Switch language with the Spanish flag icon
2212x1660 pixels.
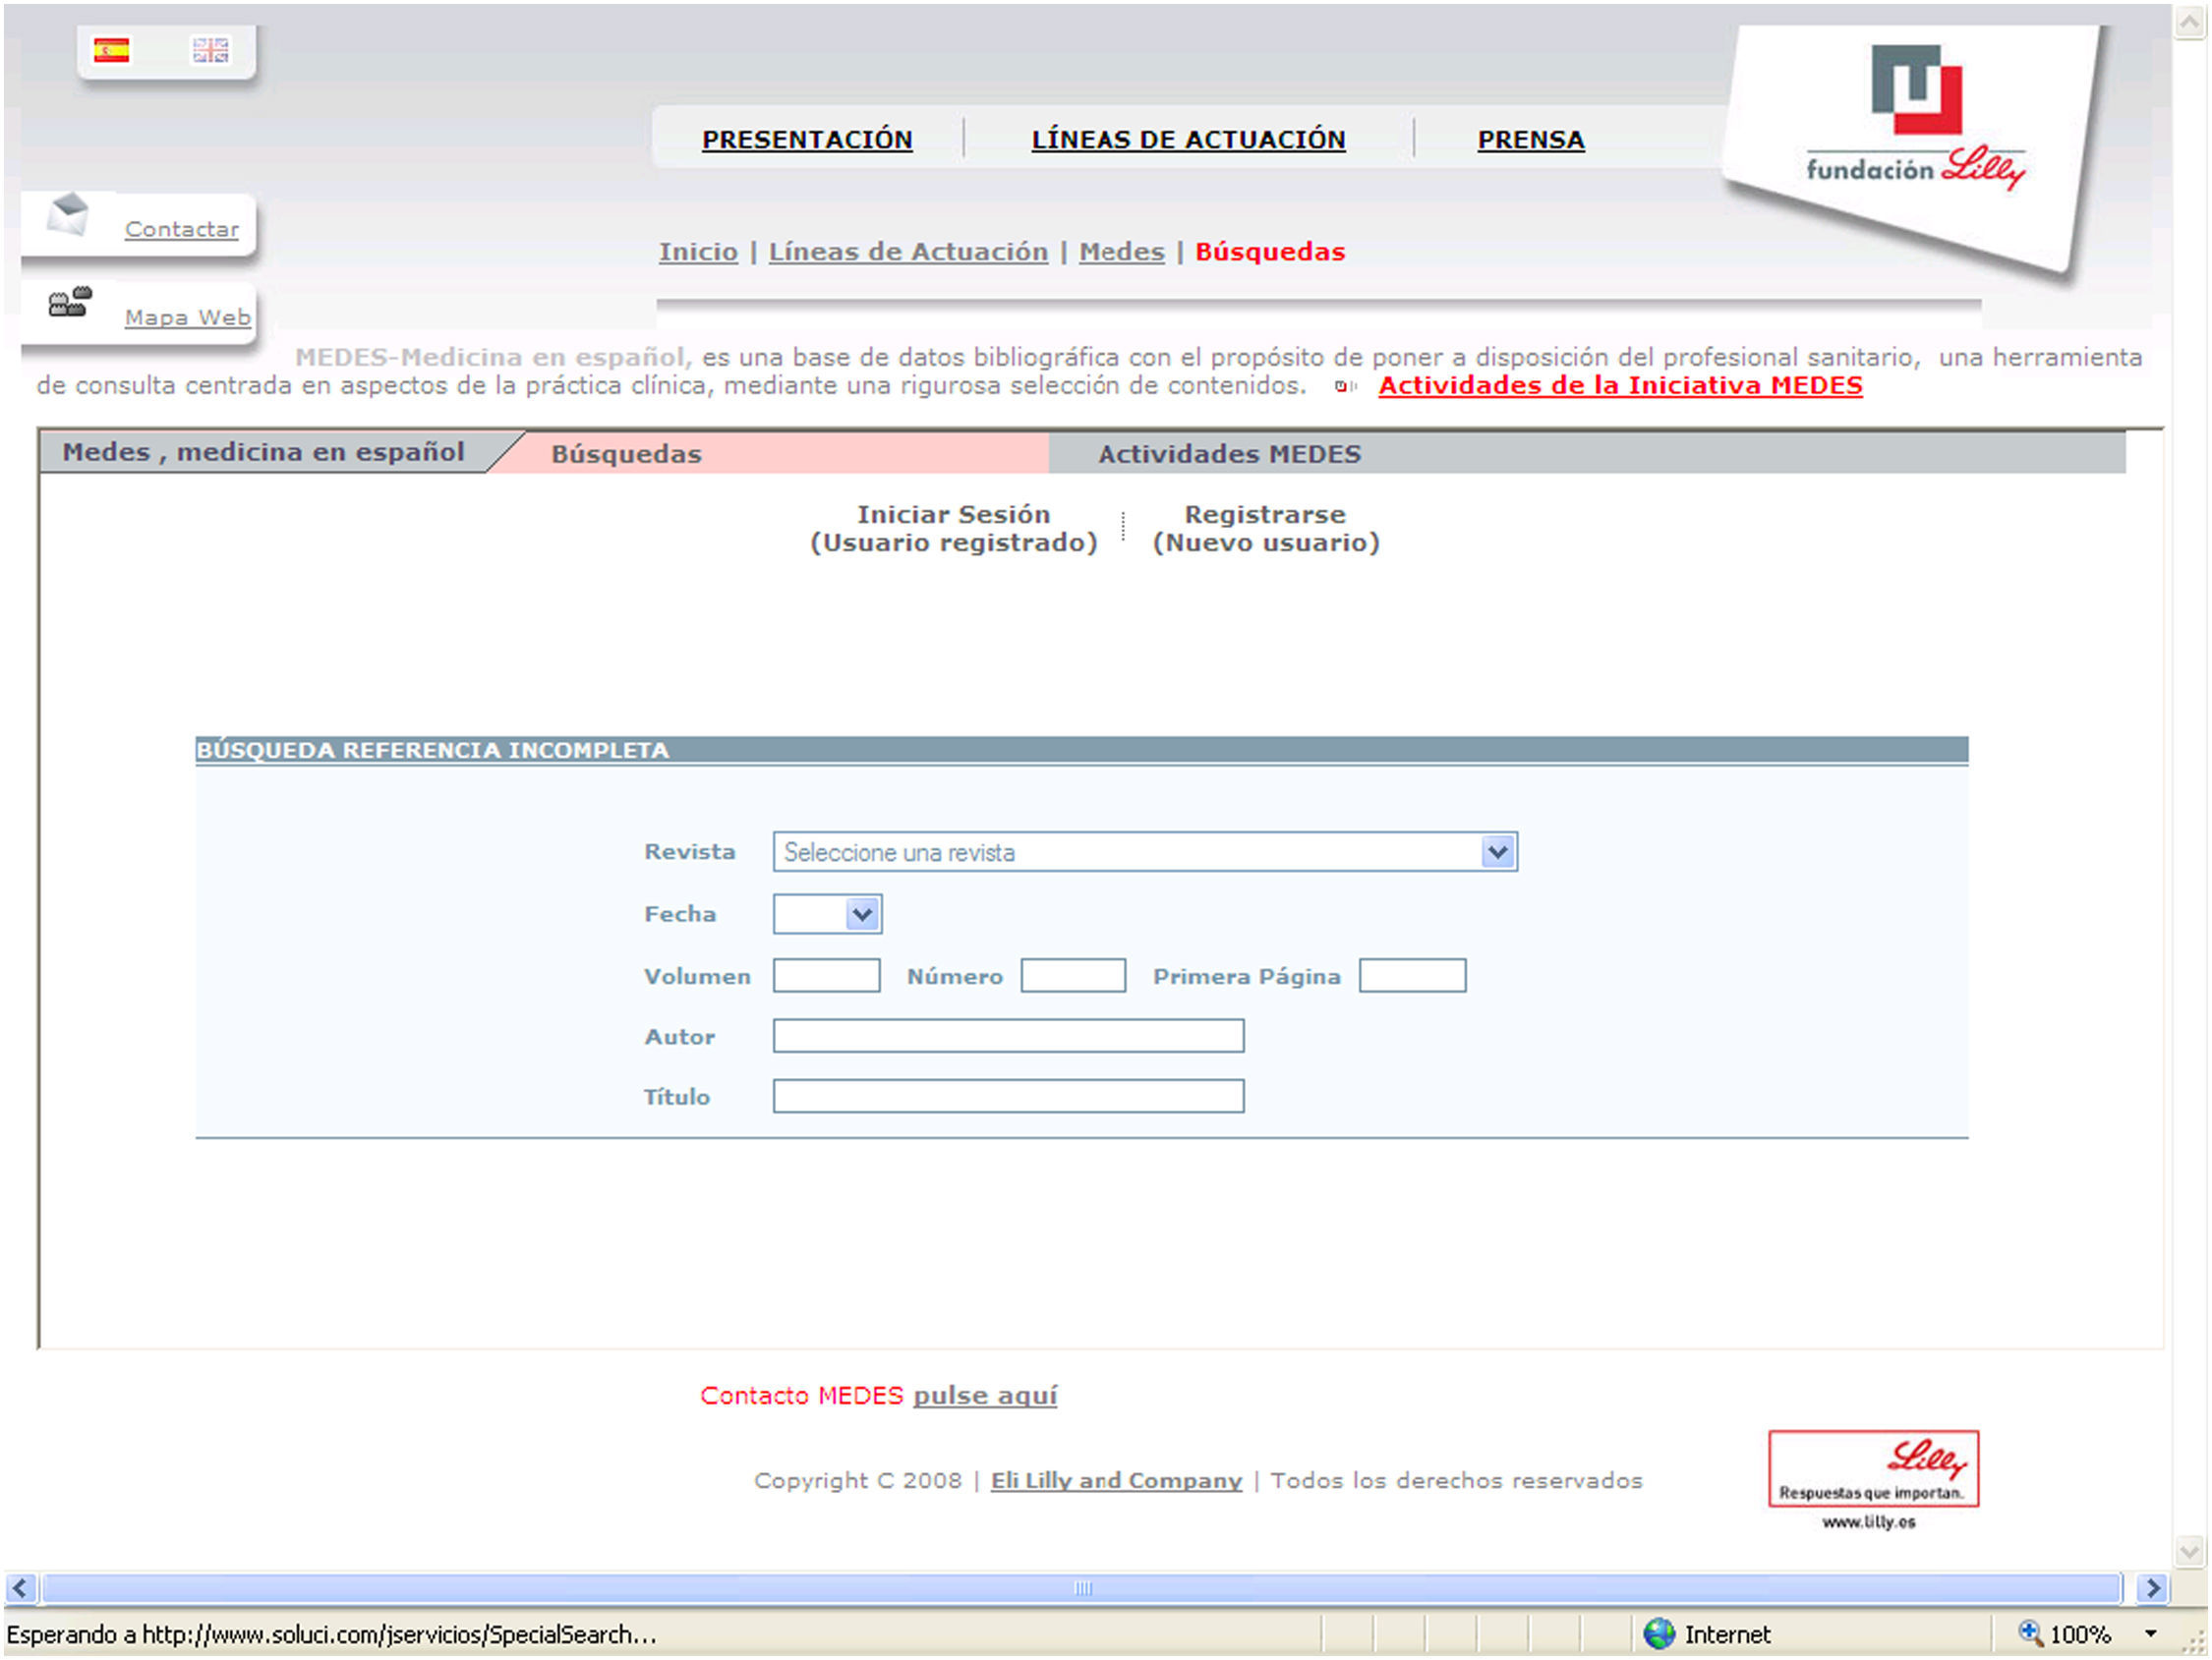point(111,50)
